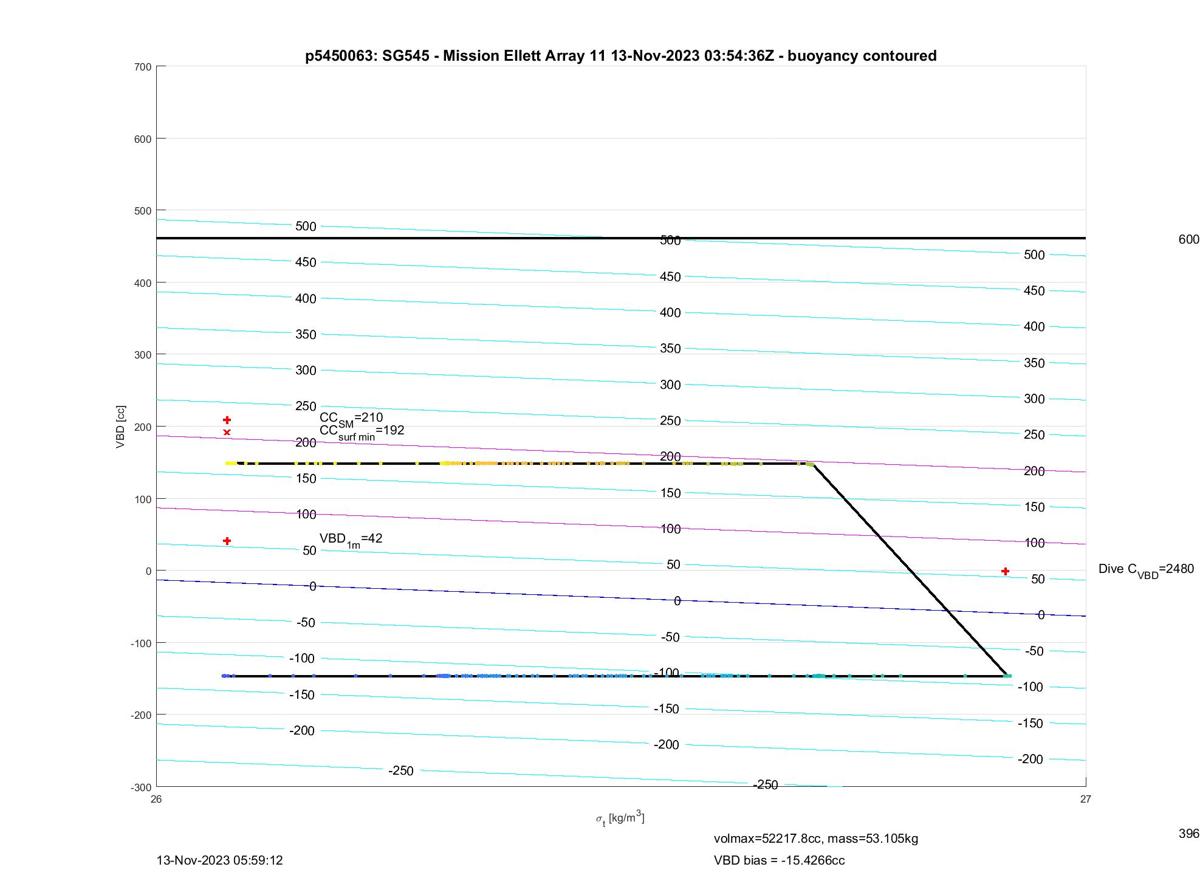Click the diagonal black line segment
This screenshot has height=885, width=1200.
click(x=909, y=570)
